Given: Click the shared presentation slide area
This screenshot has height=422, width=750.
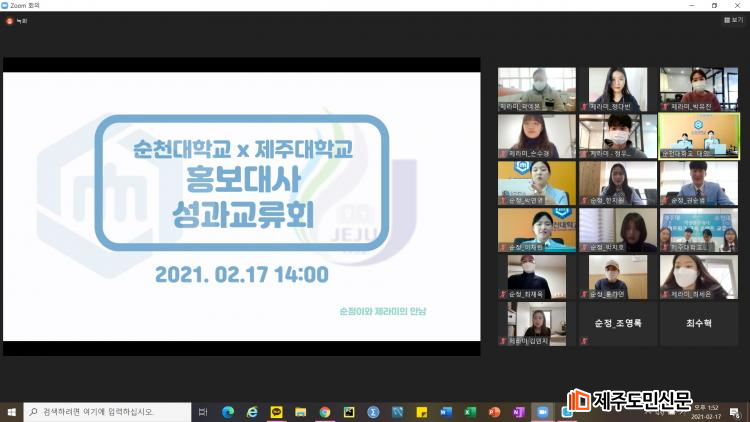Looking at the screenshot, I should tap(241, 206).
